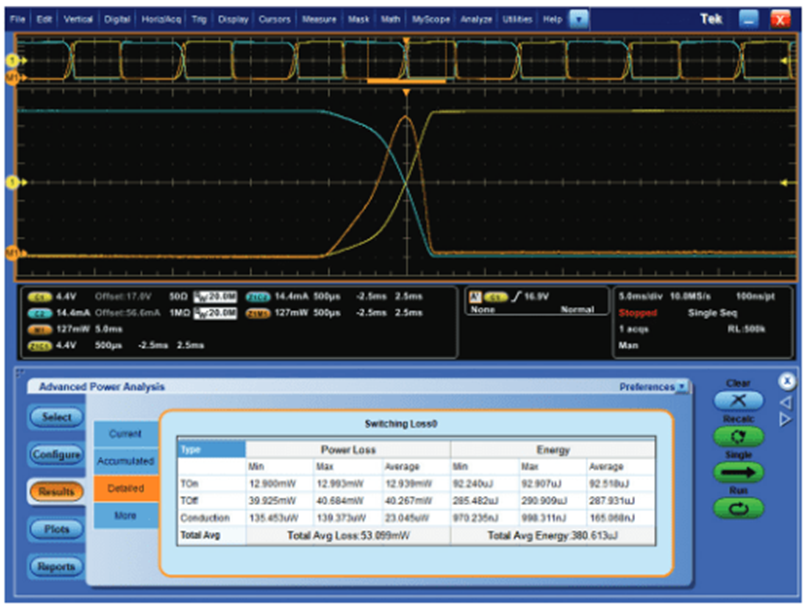Open the Analyze menu

click(476, 19)
